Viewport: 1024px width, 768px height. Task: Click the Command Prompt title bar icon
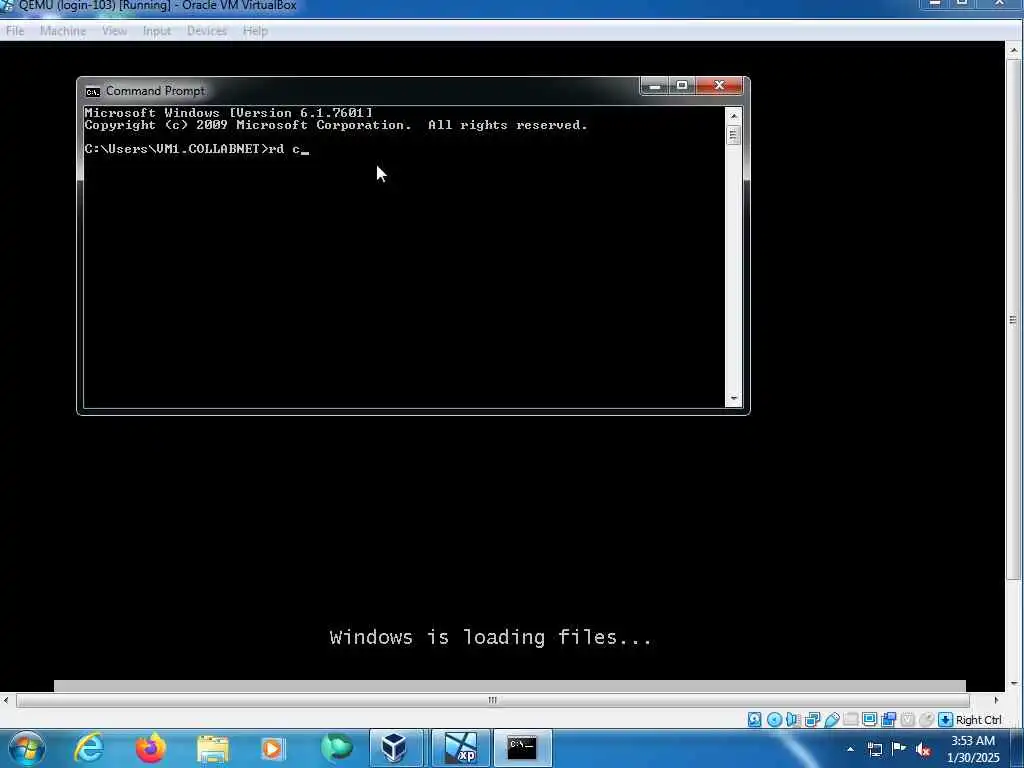(x=93, y=91)
